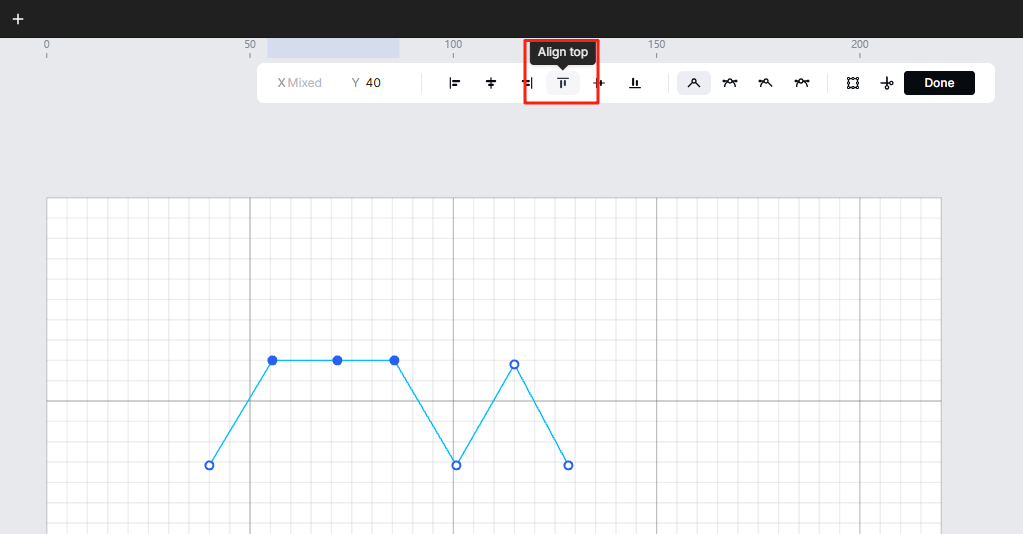
Task: Select the middle filled anchor point
Action: tap(337, 360)
